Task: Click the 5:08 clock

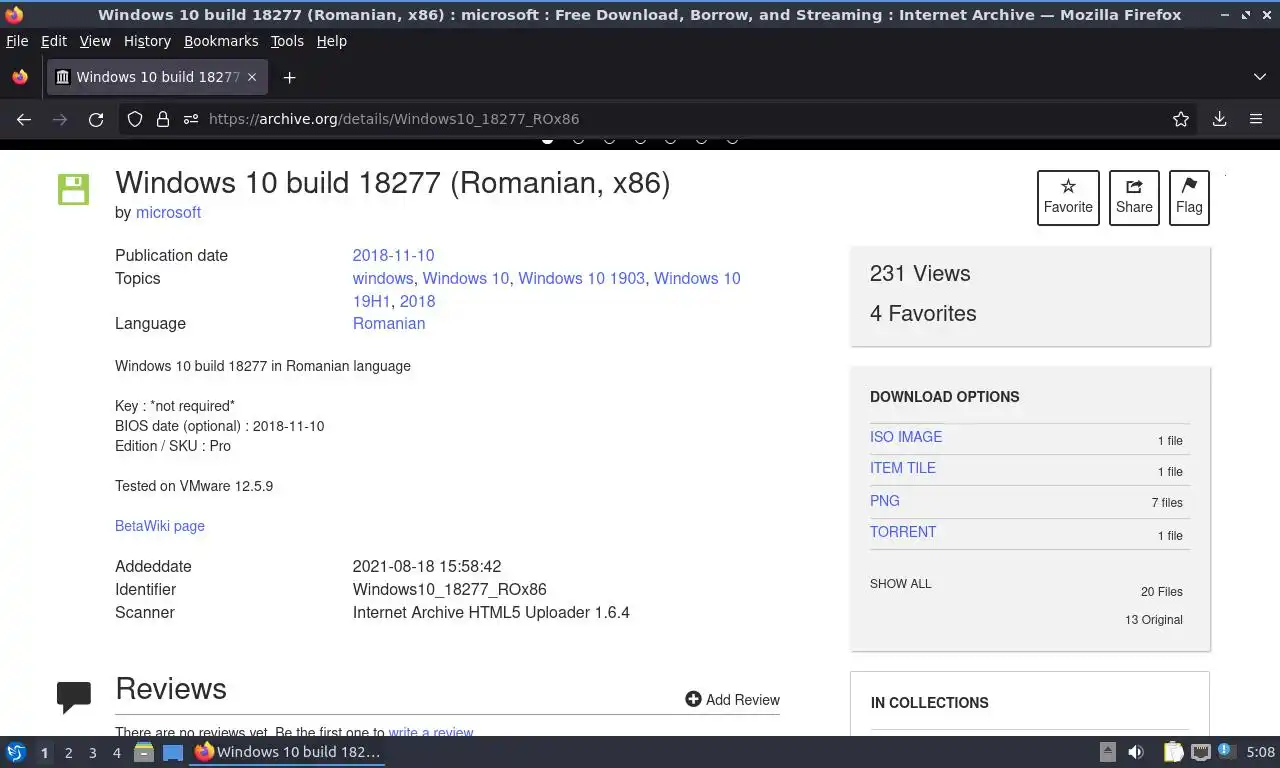Action: pyautogui.click(x=1261, y=752)
